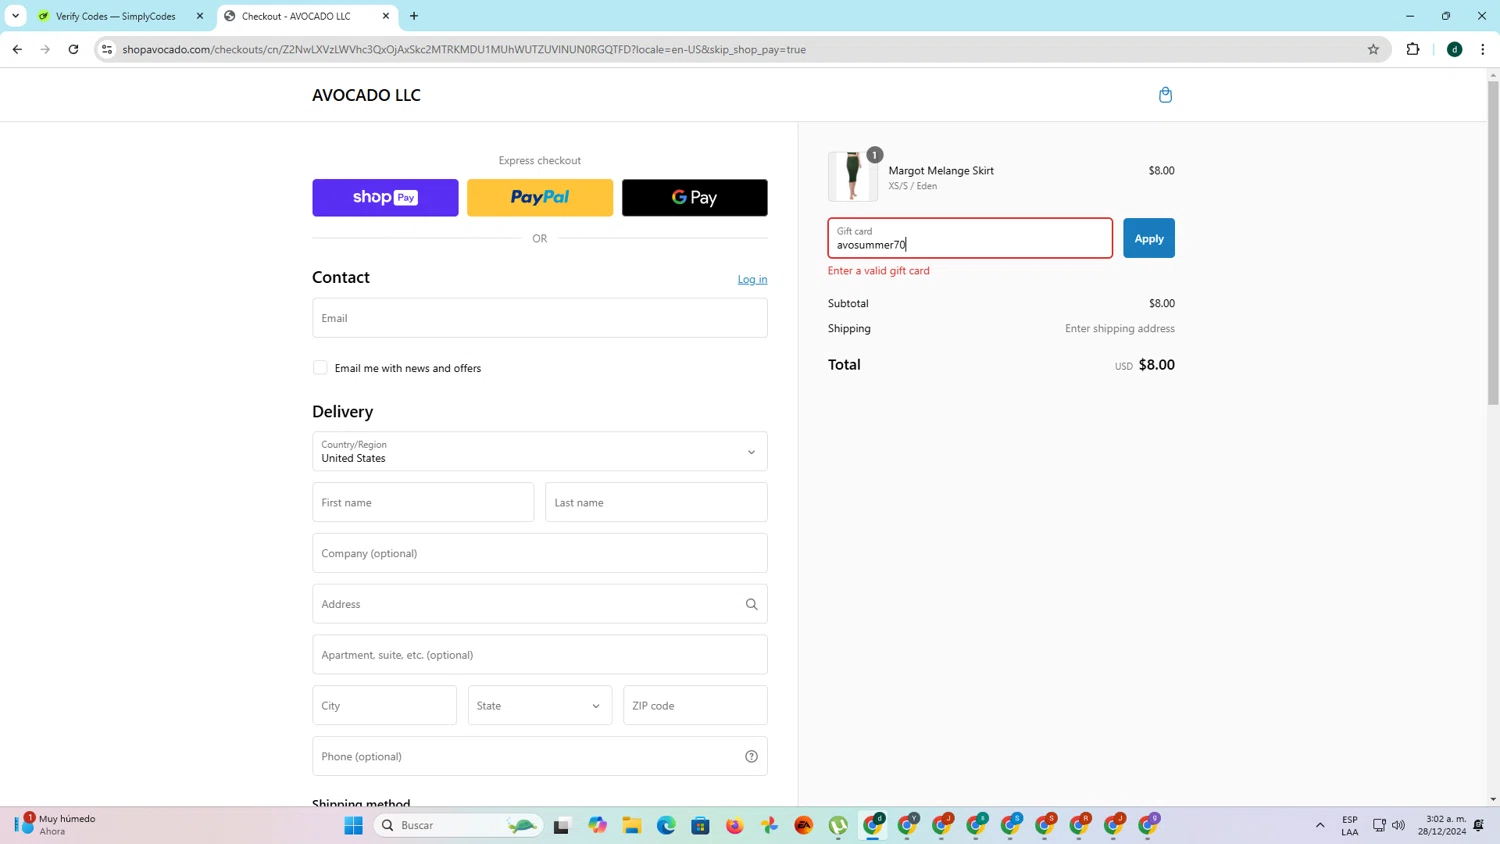The width and height of the screenshot is (1500, 844).
Task: Open the Extensions puzzle icon
Action: pos(1413,49)
